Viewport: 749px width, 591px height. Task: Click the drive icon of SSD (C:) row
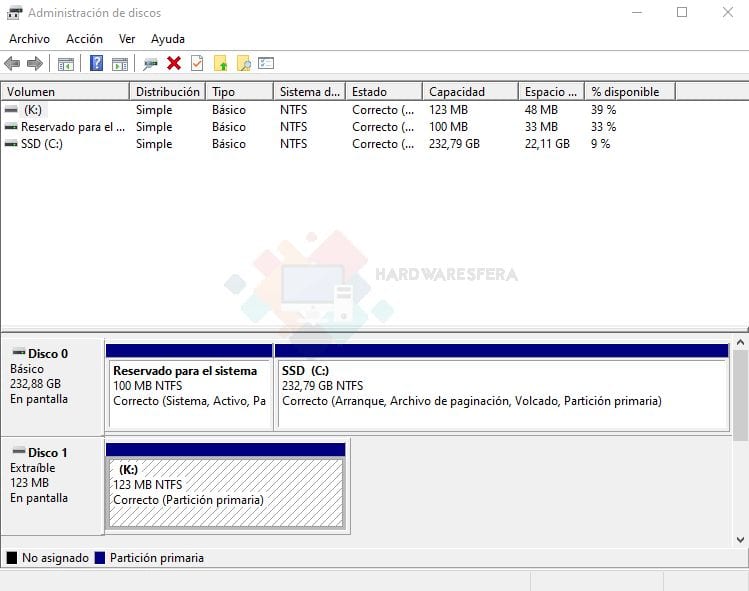[11, 144]
